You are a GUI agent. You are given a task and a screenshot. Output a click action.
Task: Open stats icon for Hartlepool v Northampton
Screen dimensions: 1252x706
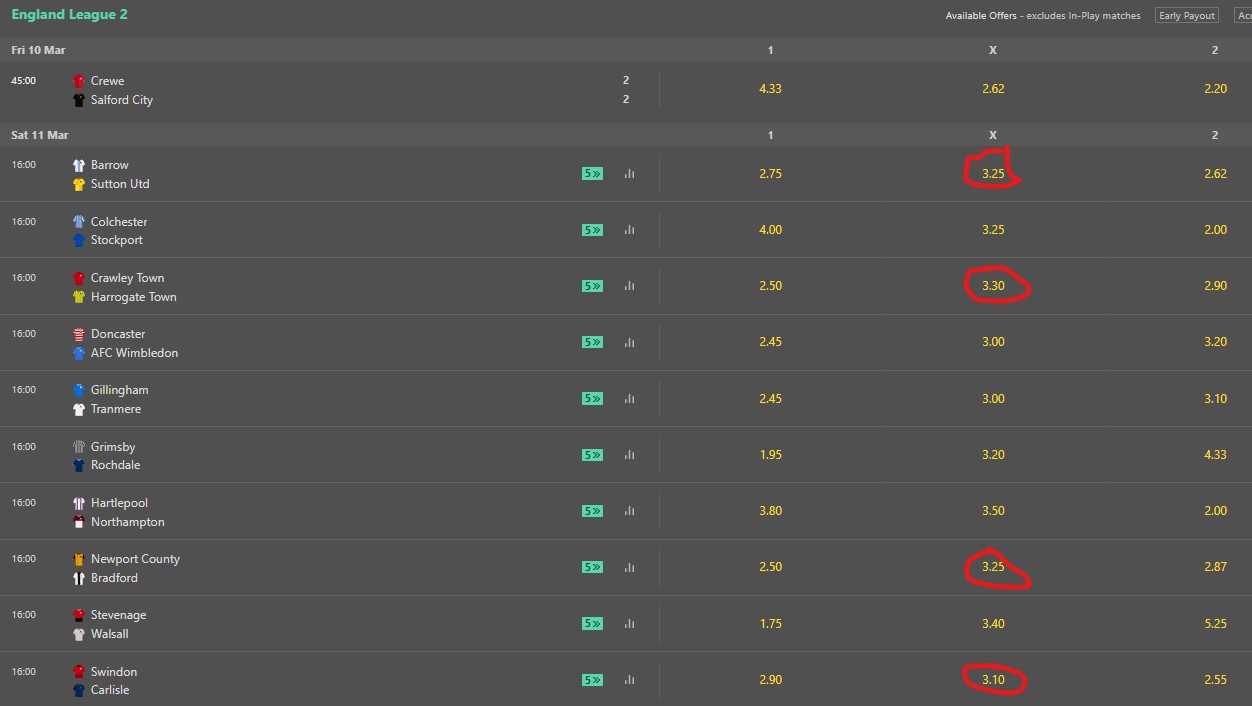pyautogui.click(x=629, y=511)
